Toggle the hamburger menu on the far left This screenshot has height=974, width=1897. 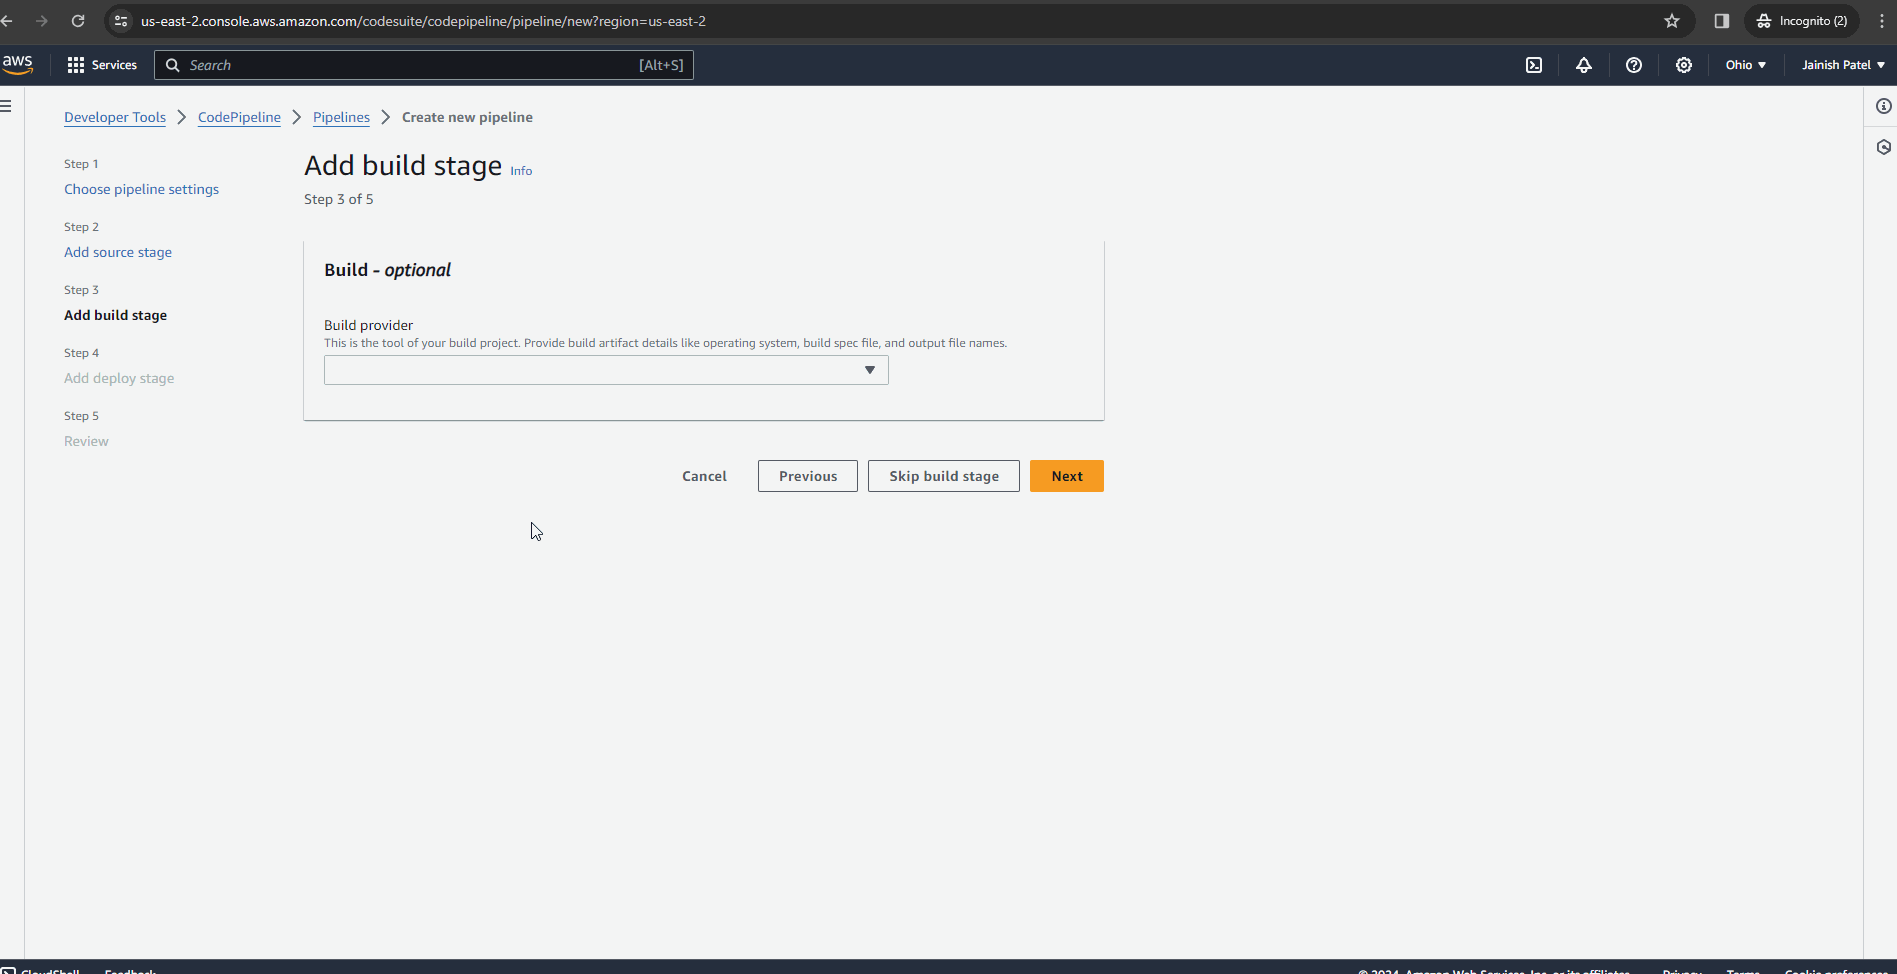[x=6, y=105]
